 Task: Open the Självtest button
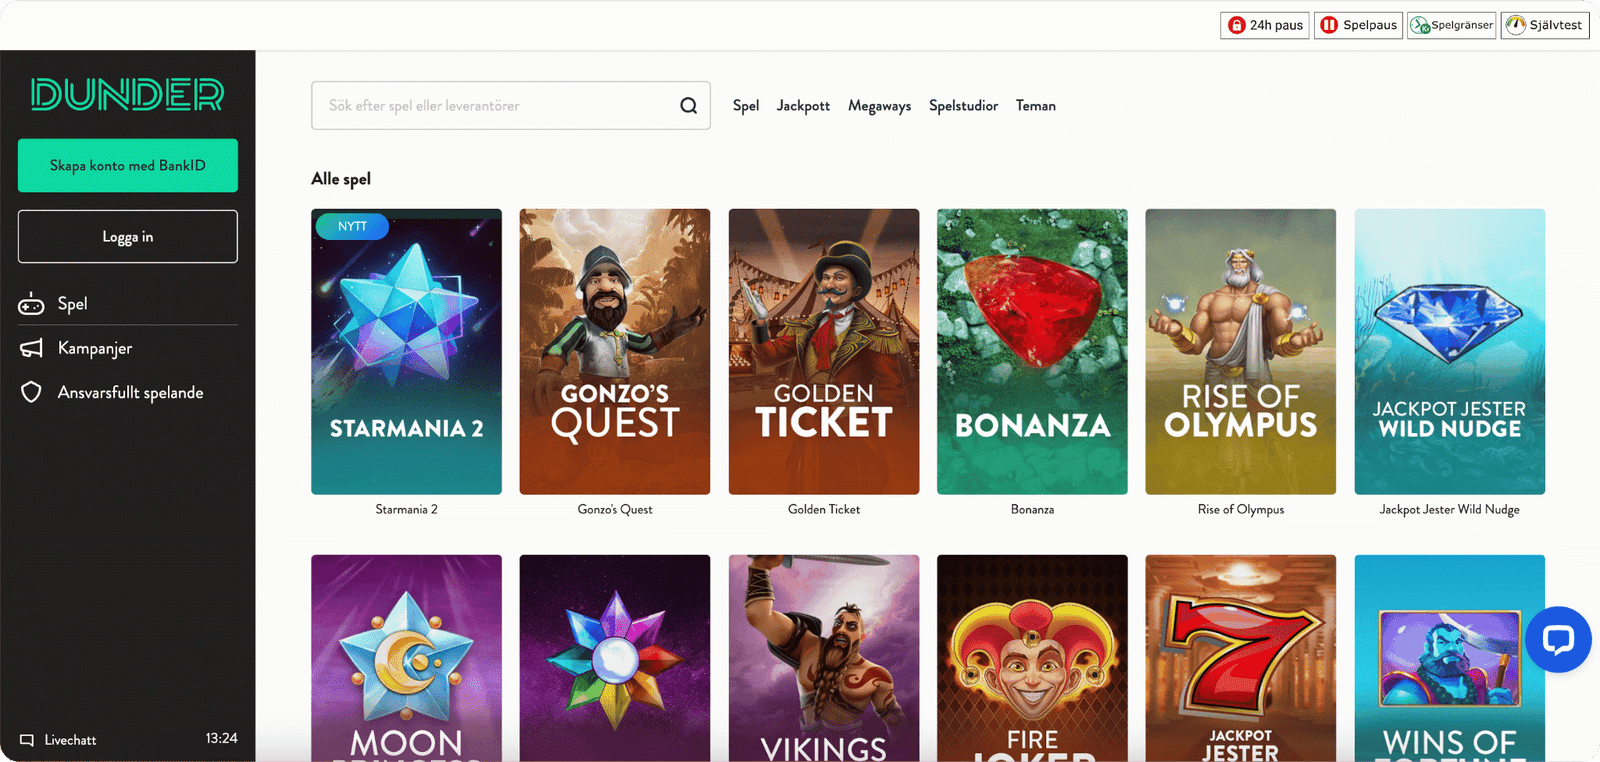(1545, 25)
